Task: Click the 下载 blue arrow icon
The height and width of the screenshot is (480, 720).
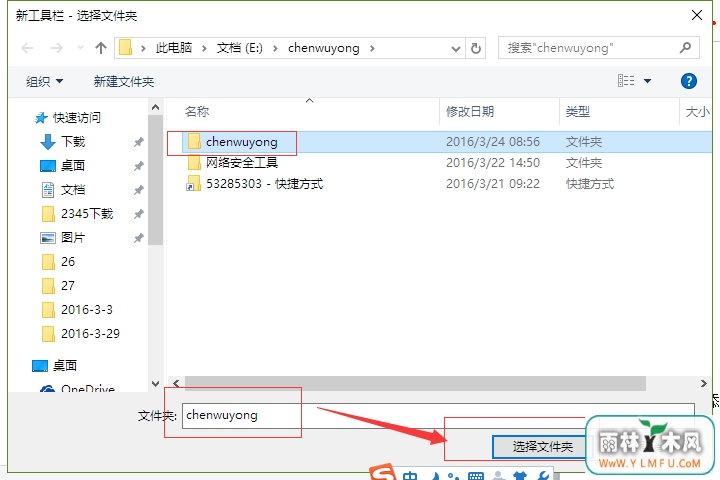Action: (x=48, y=142)
